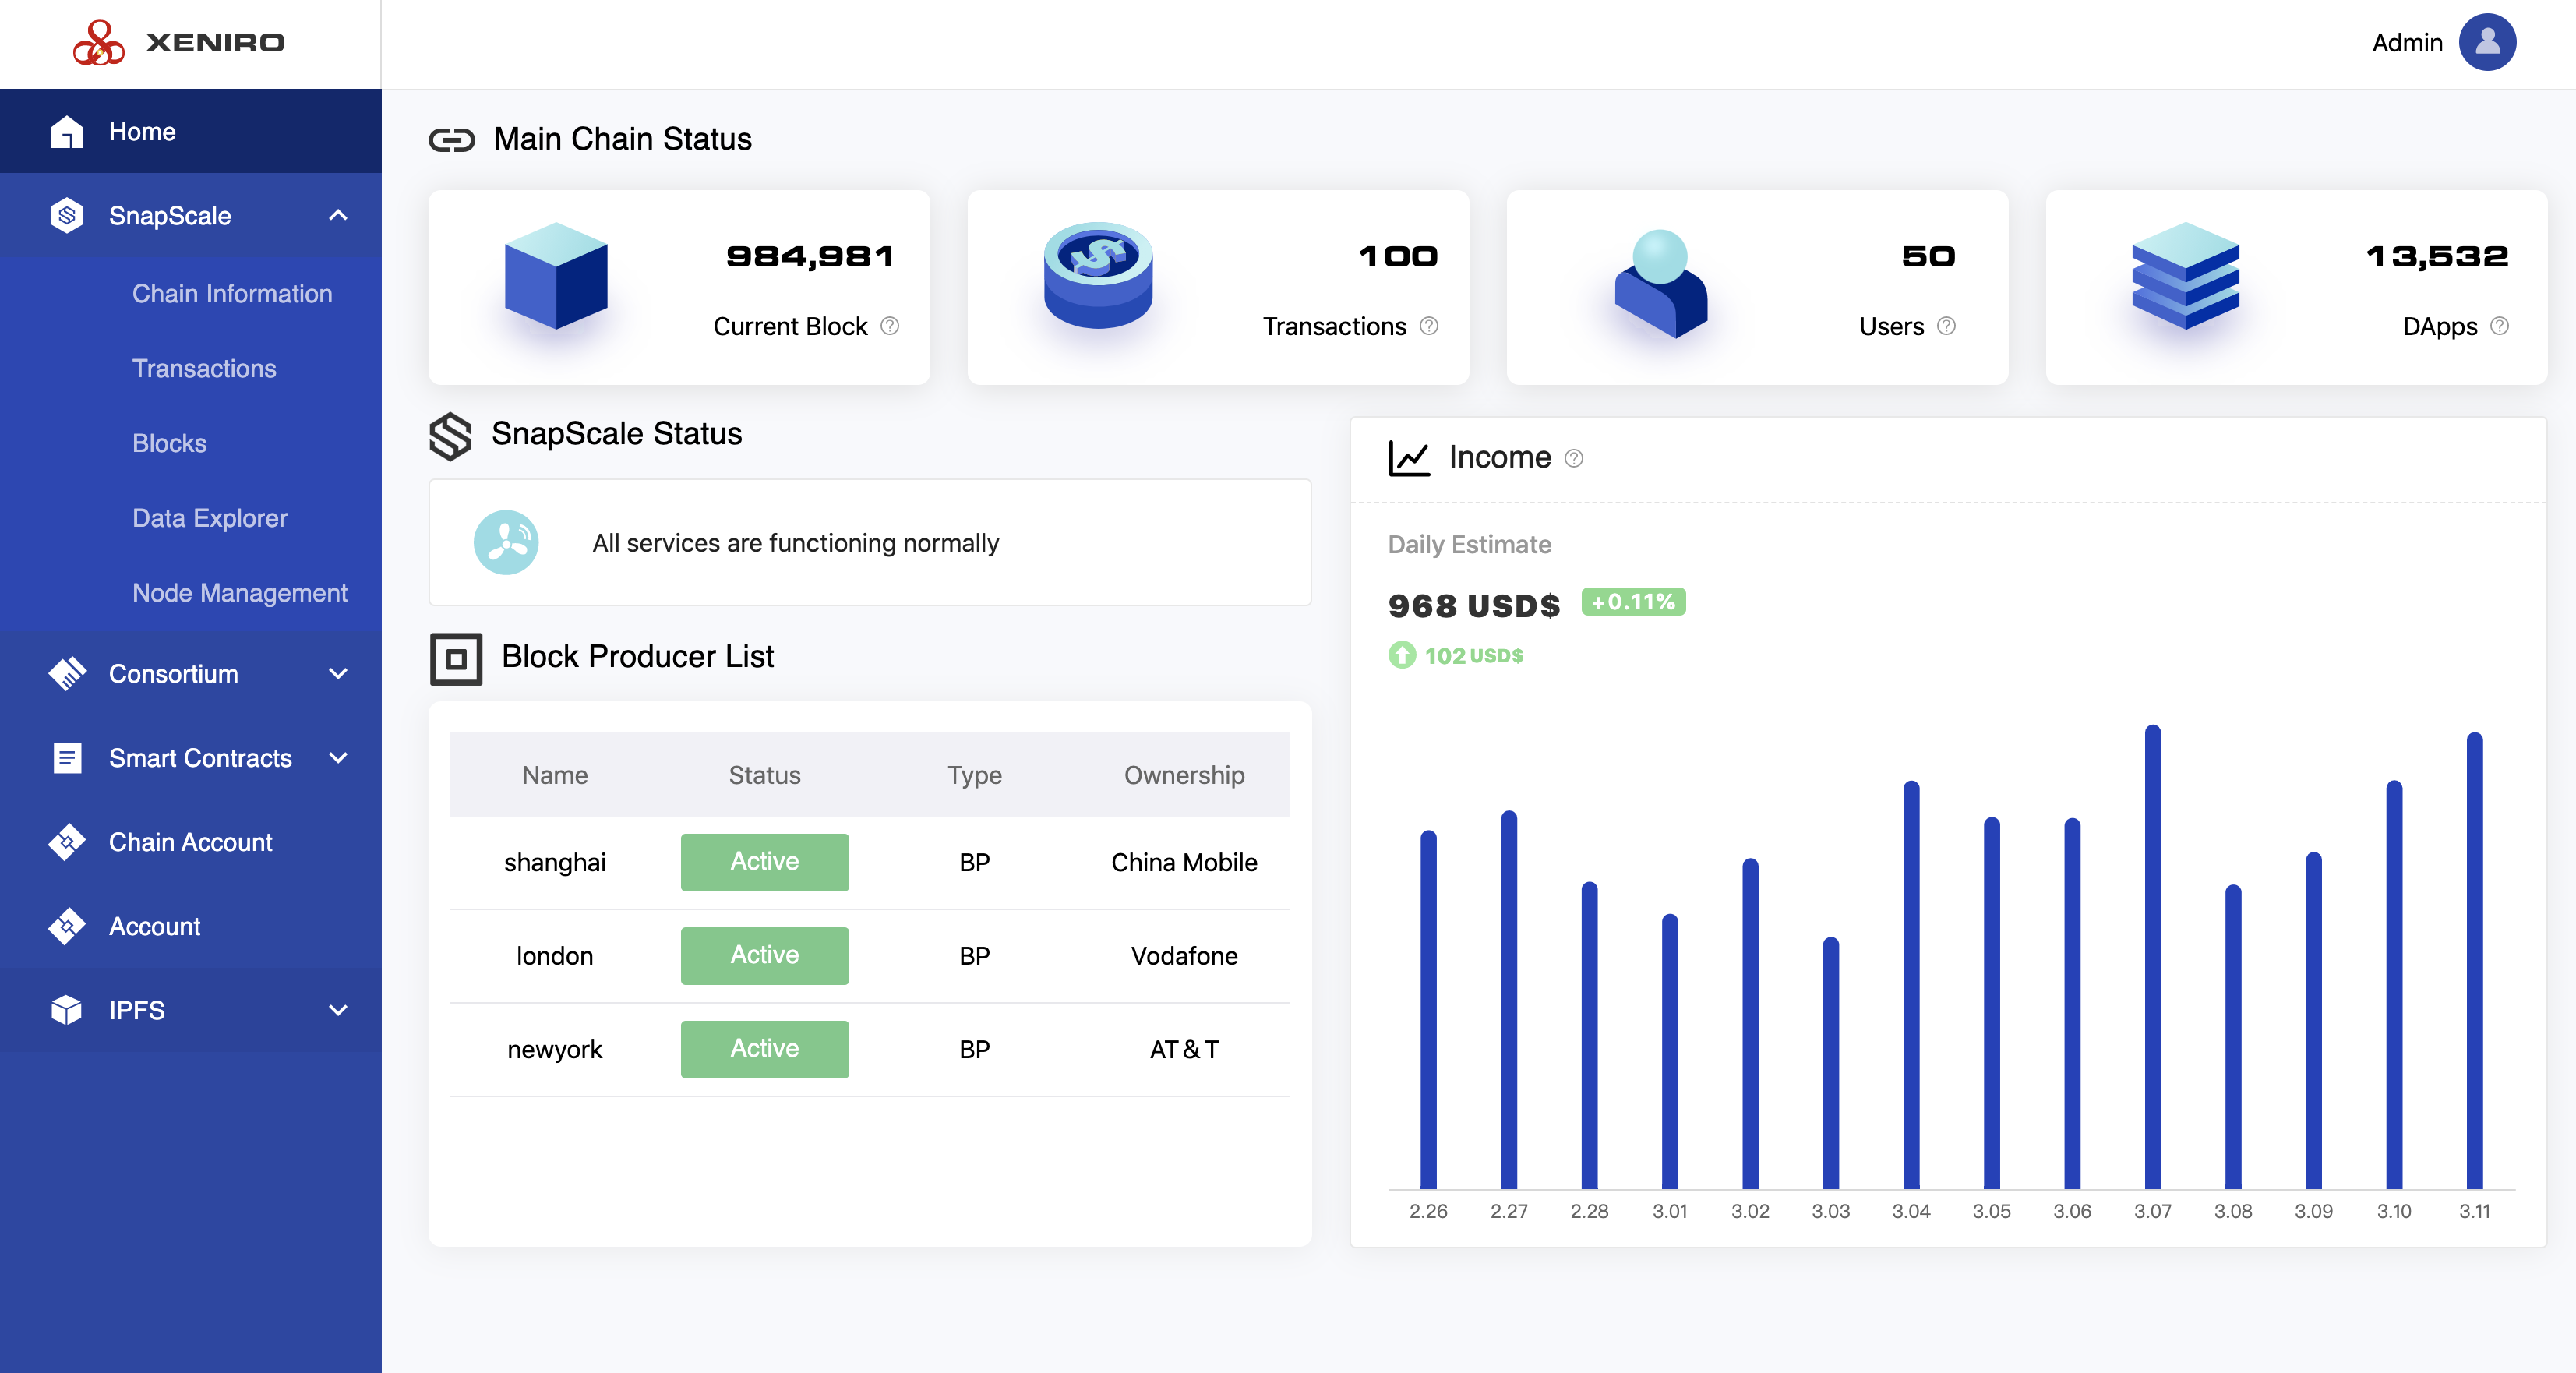Click the Active status for london
2576x1373 pixels.
point(764,955)
